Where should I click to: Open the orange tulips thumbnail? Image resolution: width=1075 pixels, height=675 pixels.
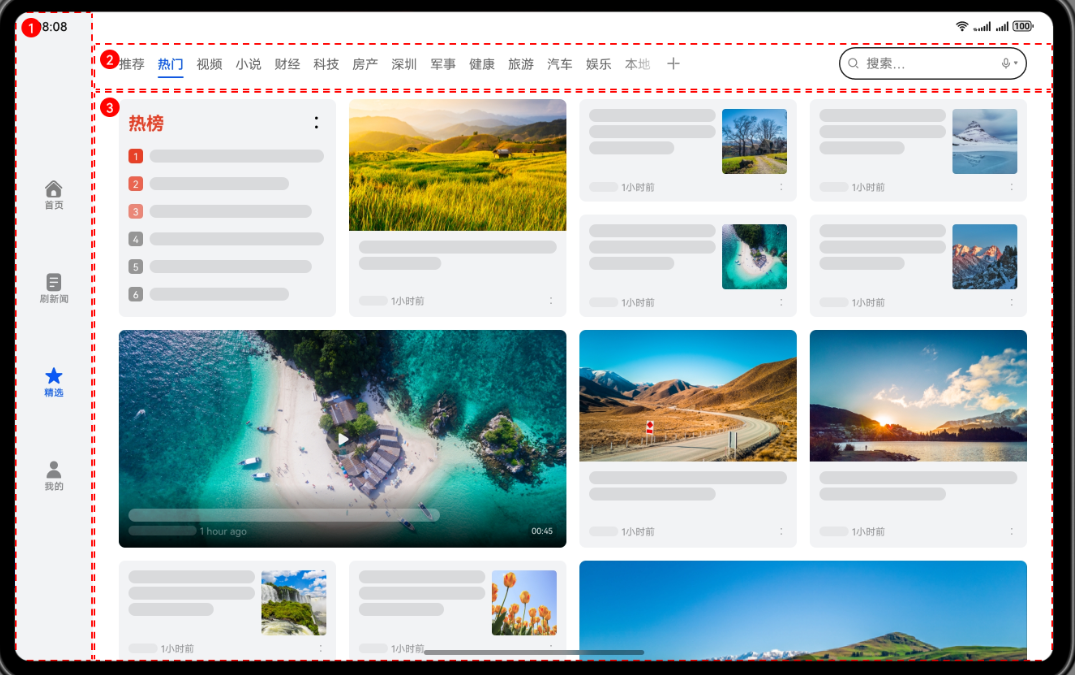click(524, 602)
